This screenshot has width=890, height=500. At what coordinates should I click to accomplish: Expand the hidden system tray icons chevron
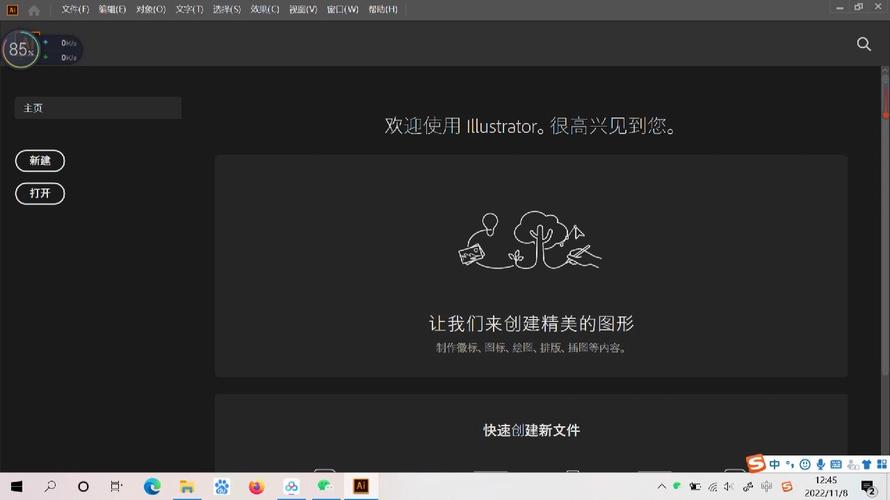[661, 487]
